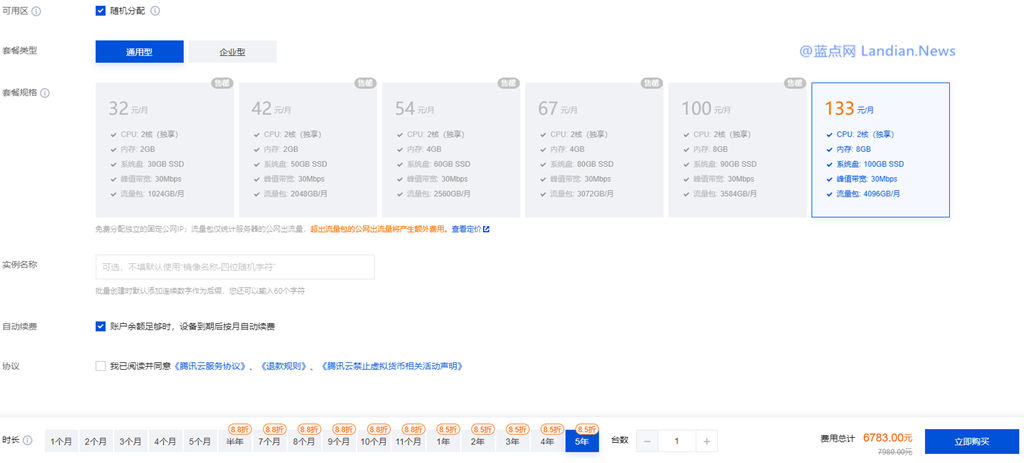Click the 实例名称 input field
This screenshot has height=463, width=1024.
[235, 267]
